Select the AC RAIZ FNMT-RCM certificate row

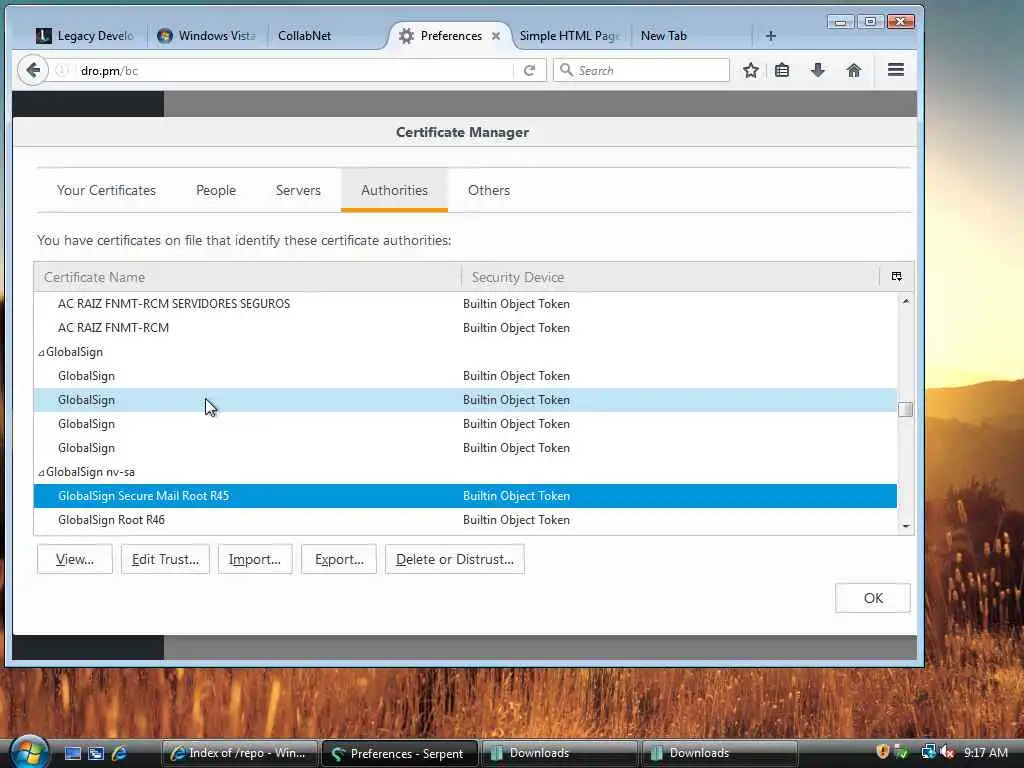click(x=465, y=328)
